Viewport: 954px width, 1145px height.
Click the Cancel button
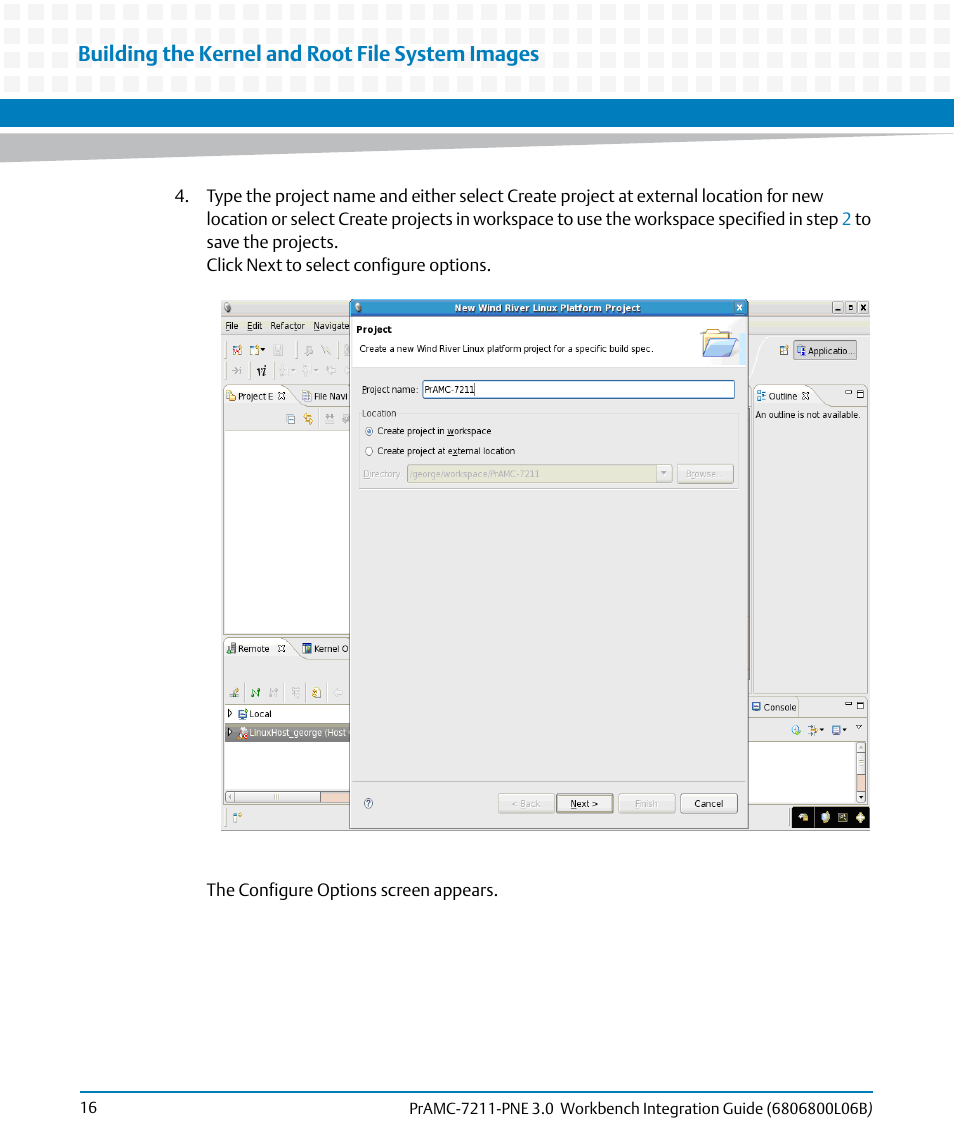pyautogui.click(x=709, y=803)
